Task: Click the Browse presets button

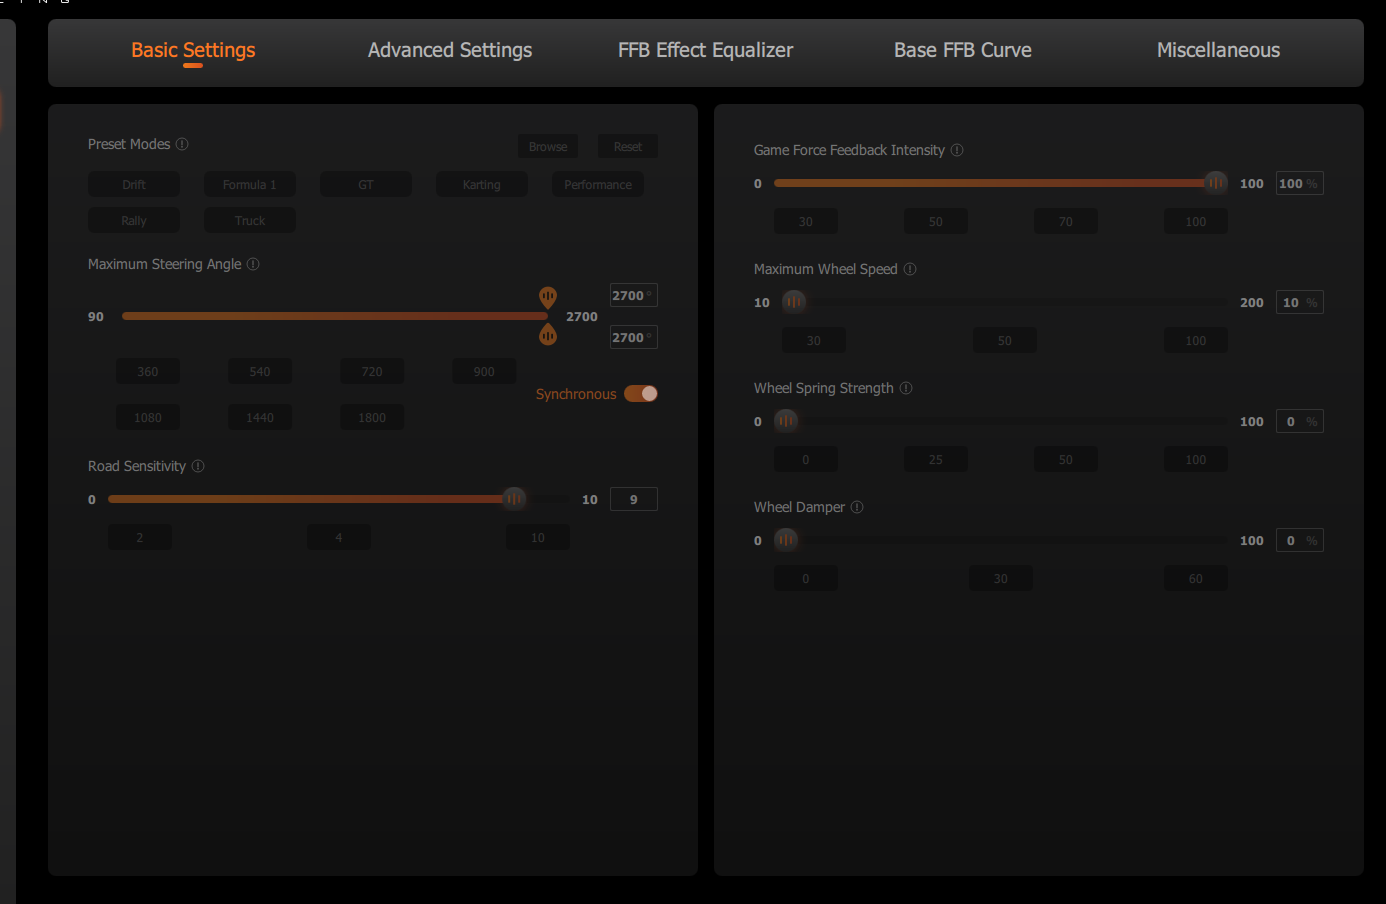Action: (548, 147)
